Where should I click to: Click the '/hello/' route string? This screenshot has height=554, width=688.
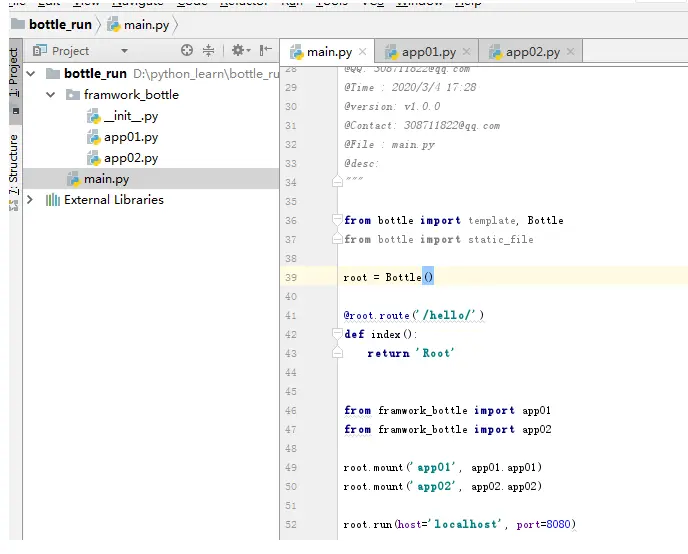[447, 315]
